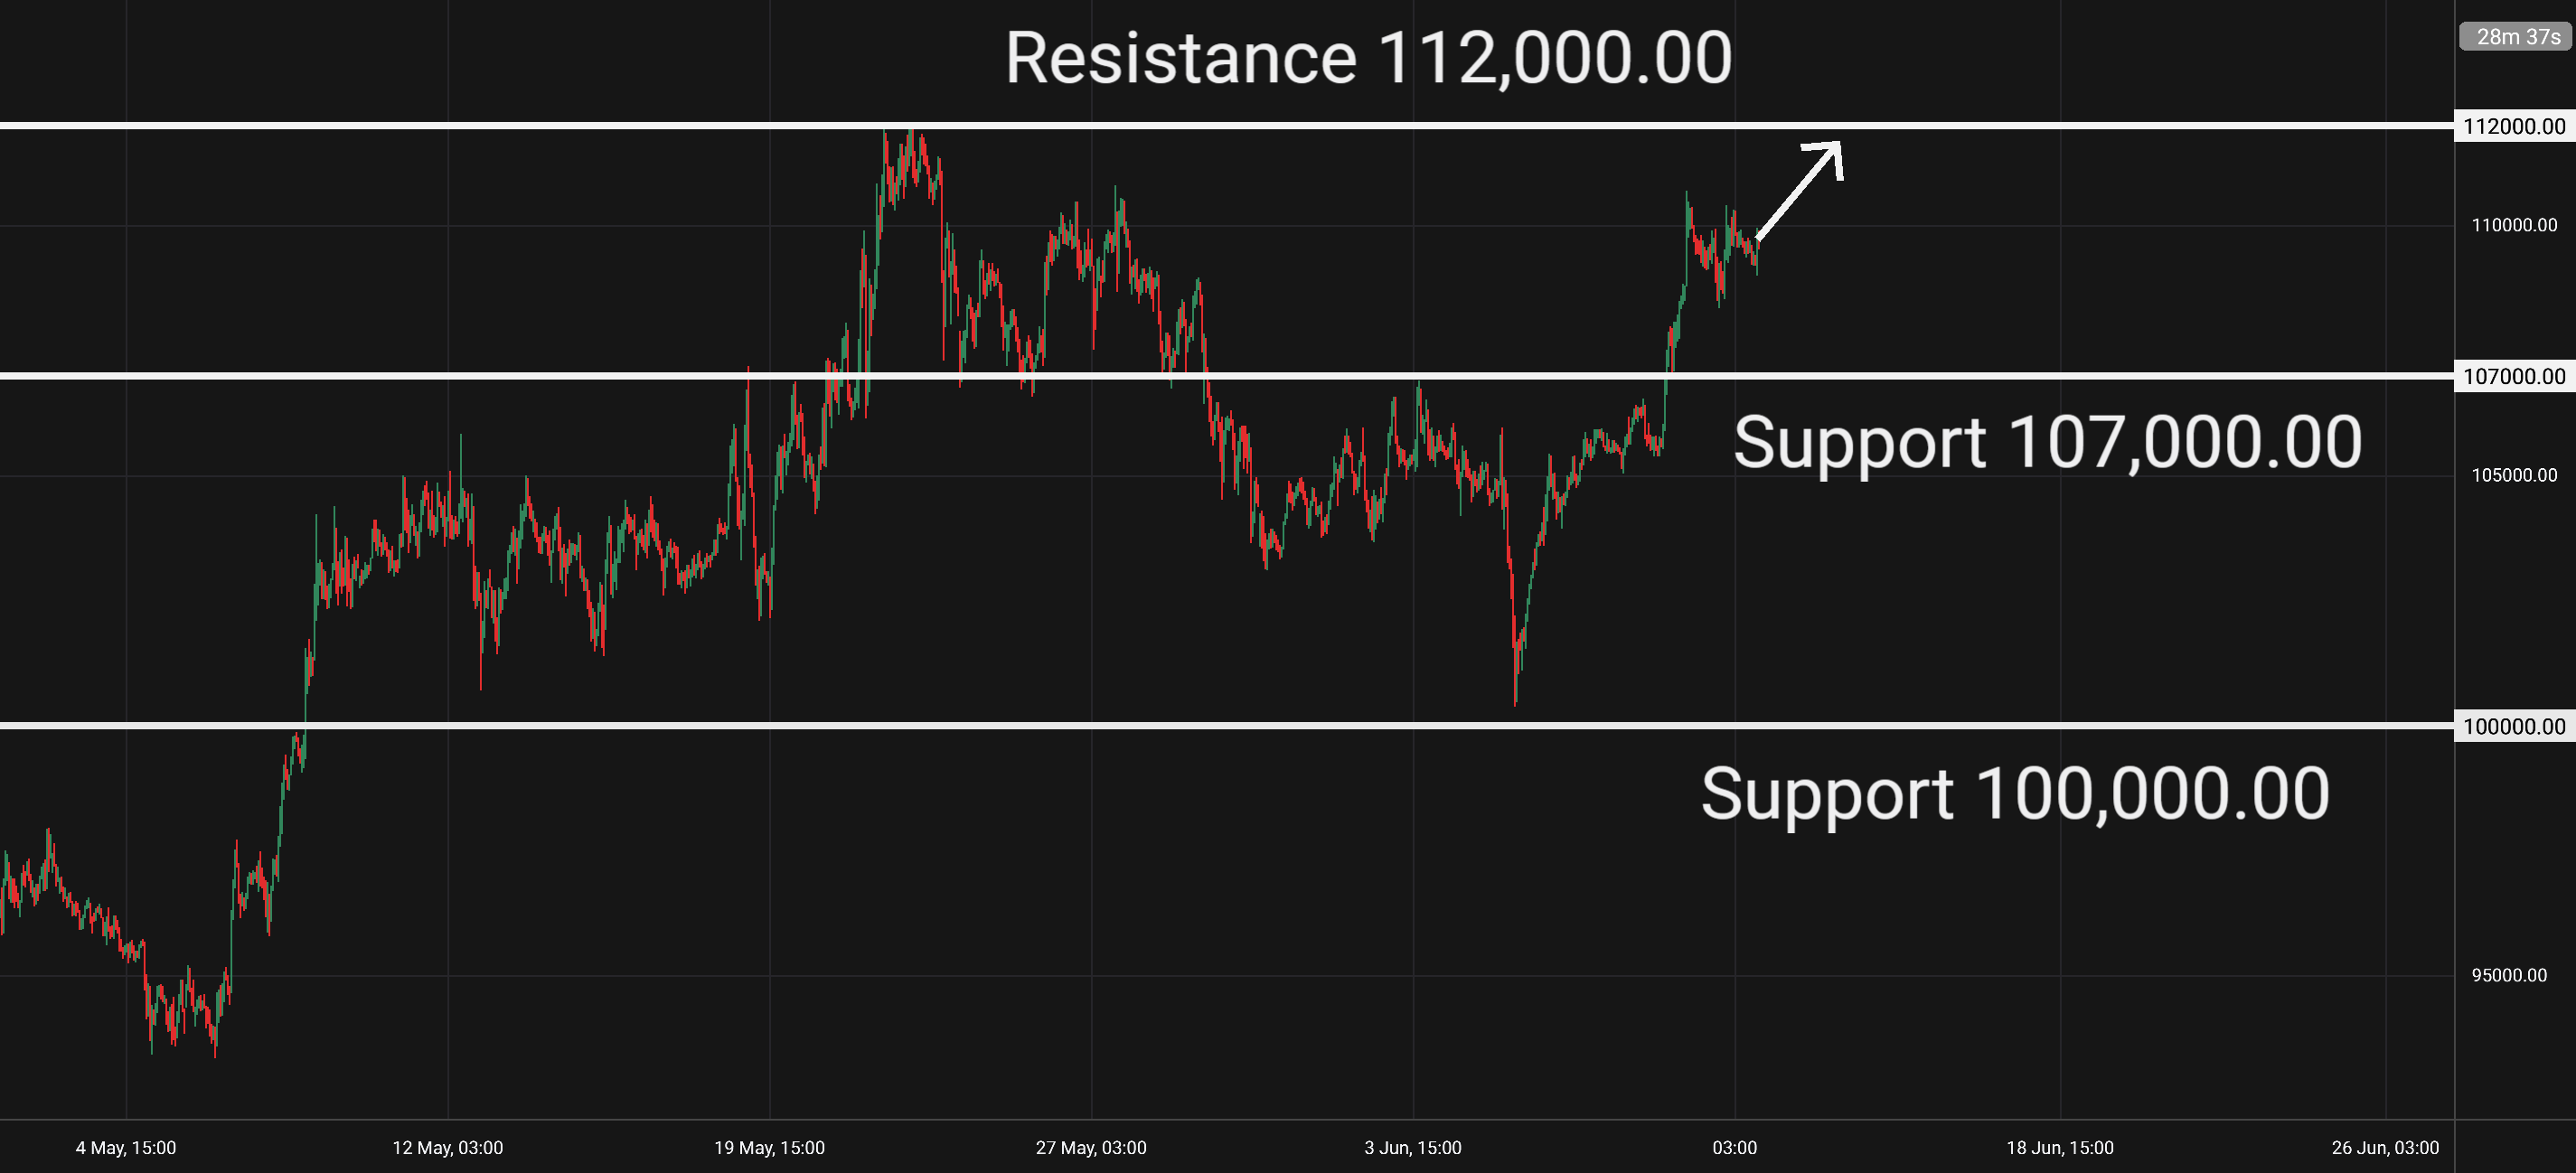Viewport: 2576px width, 1173px height.
Task: Select the 100000 support horizontal line
Action: pos(1227,726)
